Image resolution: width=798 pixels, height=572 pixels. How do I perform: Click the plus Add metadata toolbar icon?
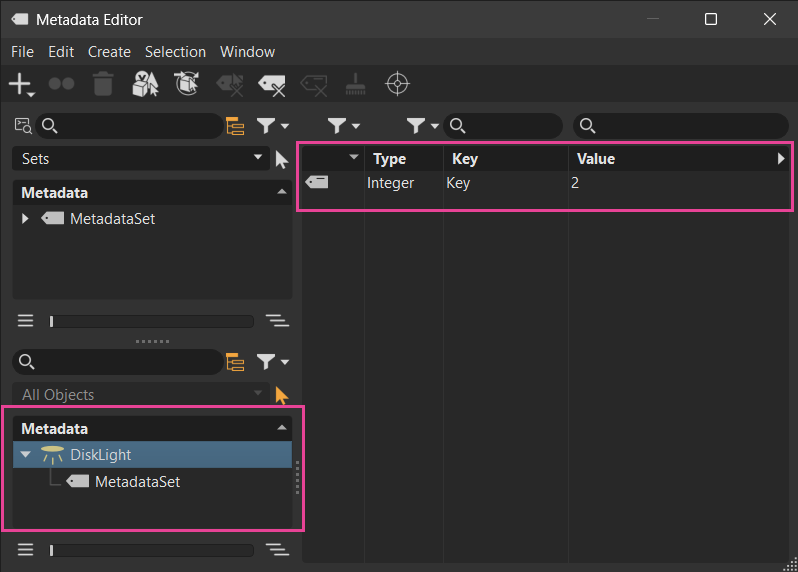click(22, 84)
